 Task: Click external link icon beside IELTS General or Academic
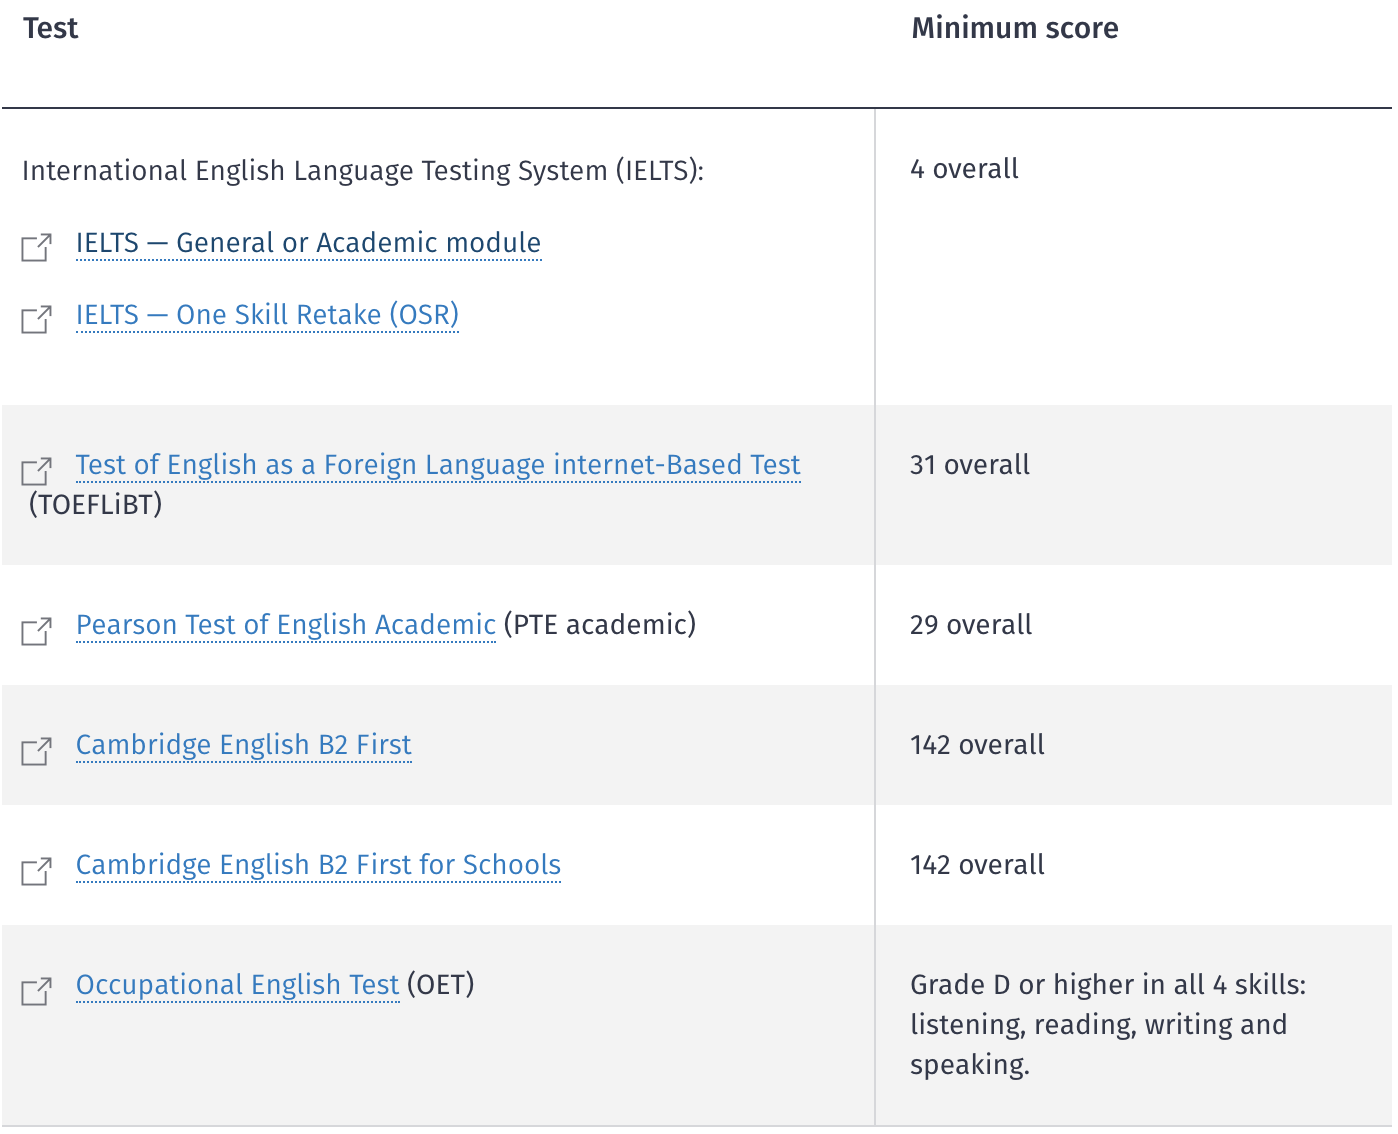(37, 247)
